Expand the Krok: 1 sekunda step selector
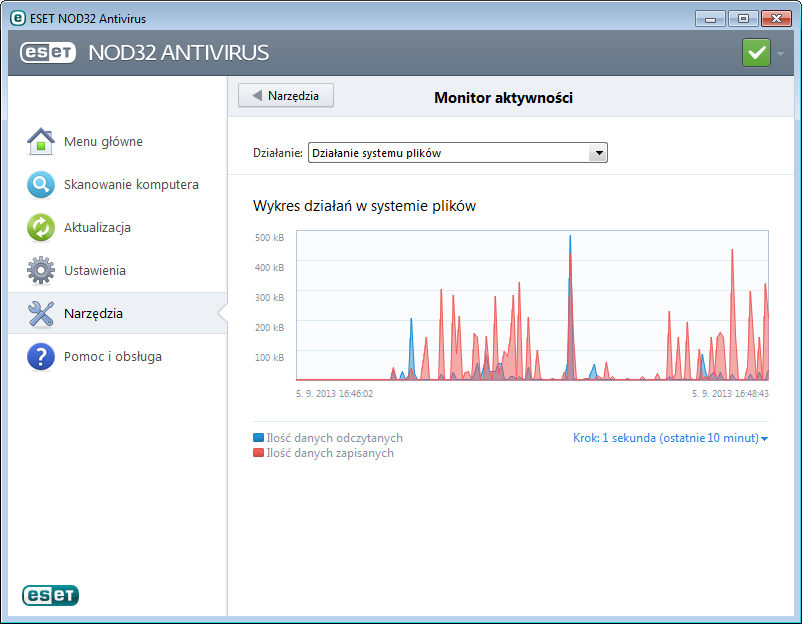 (670, 438)
